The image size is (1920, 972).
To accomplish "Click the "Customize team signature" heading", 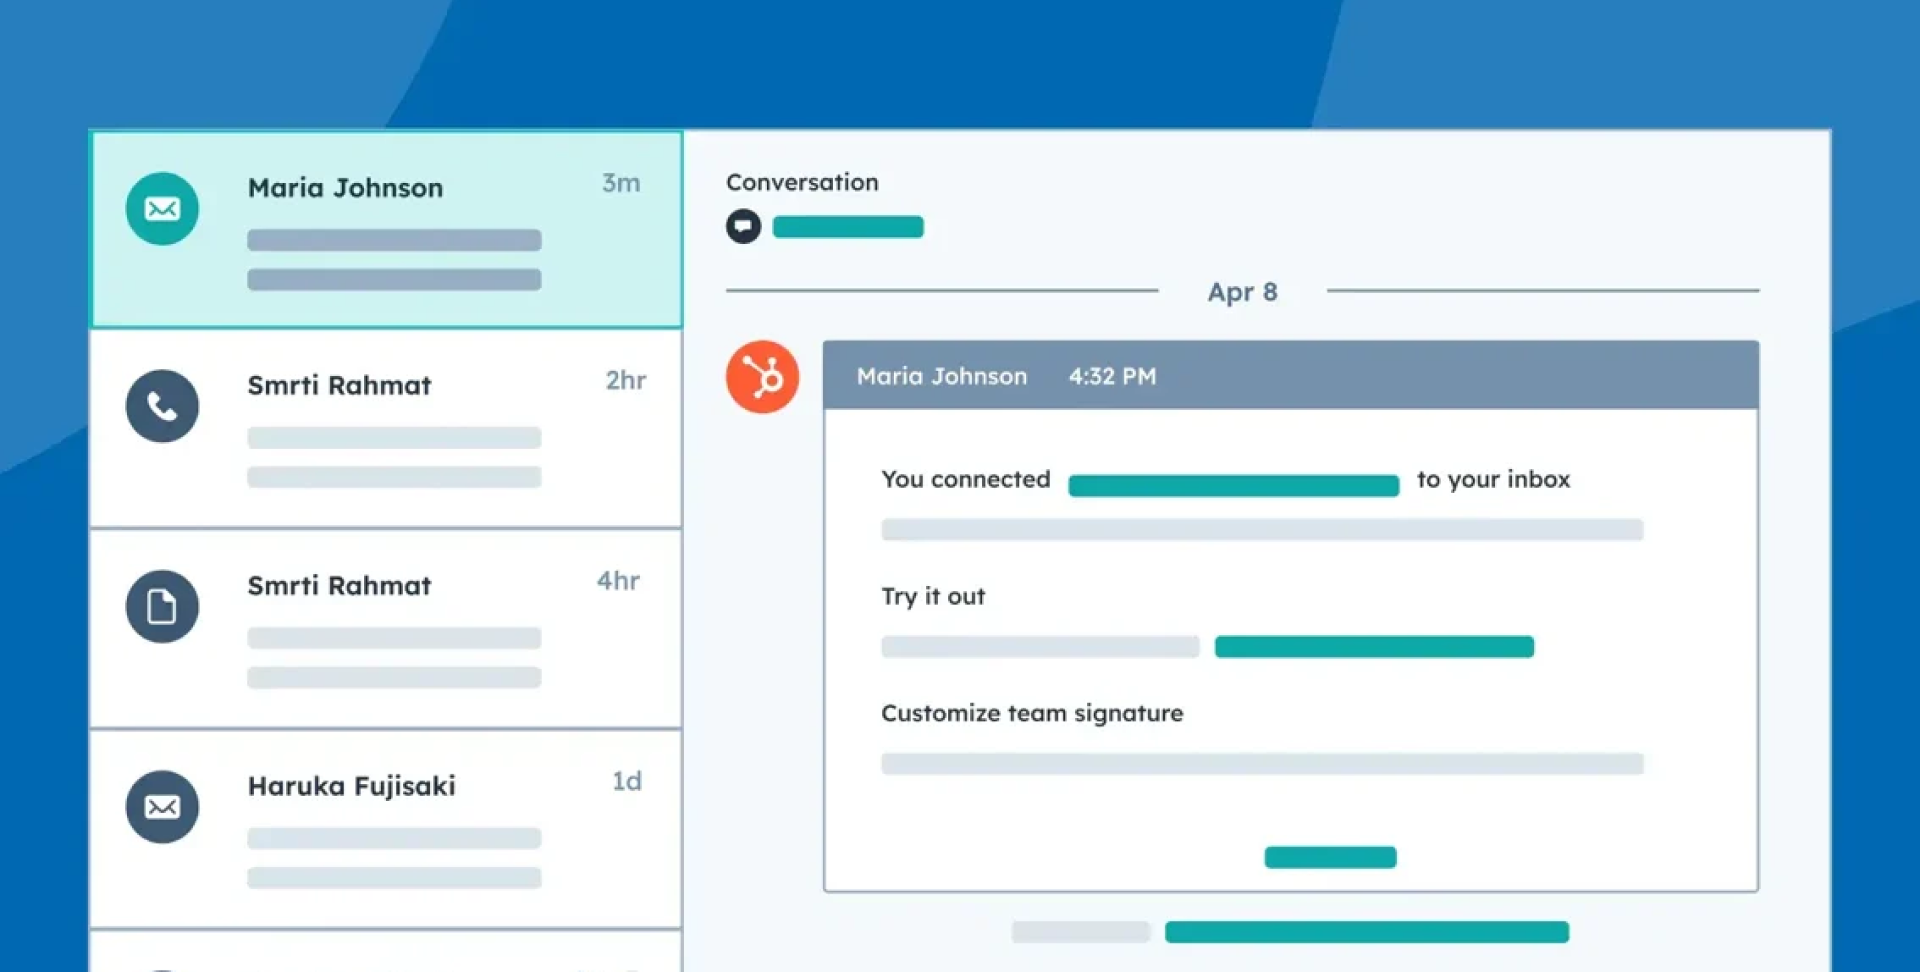I will [1031, 713].
